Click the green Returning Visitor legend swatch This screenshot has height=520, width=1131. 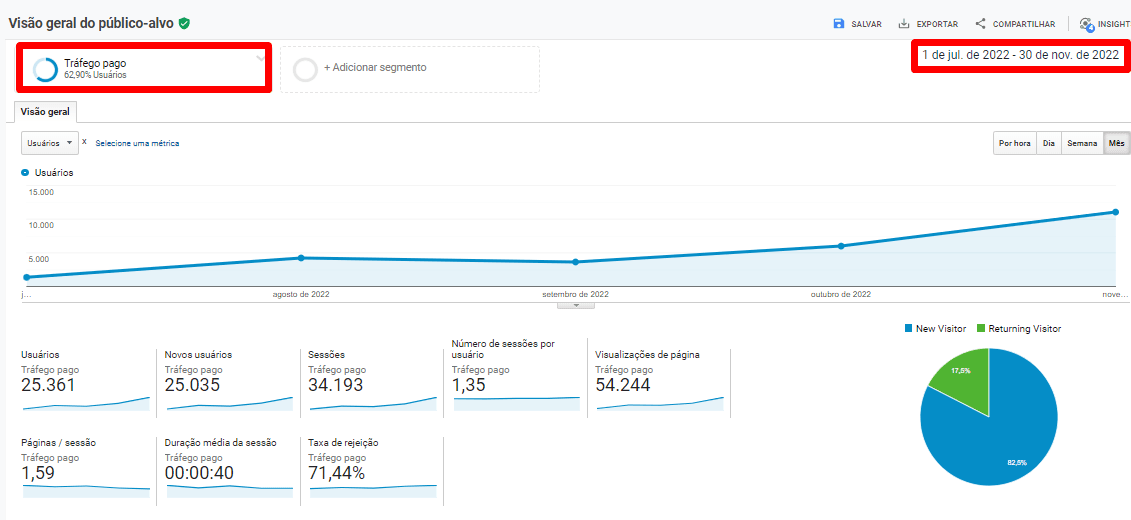coord(981,329)
